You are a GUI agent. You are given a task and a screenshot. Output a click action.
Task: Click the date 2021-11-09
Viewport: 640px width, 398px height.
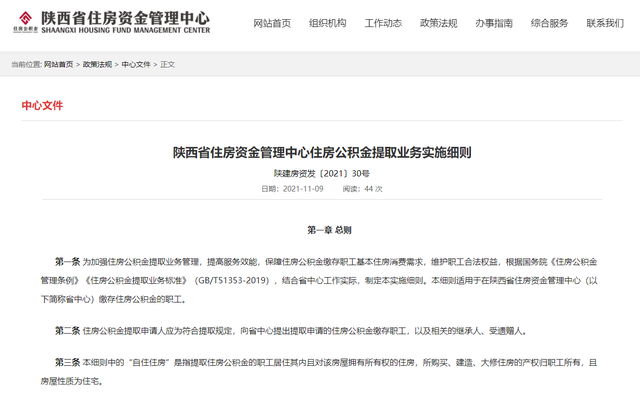click(x=303, y=189)
